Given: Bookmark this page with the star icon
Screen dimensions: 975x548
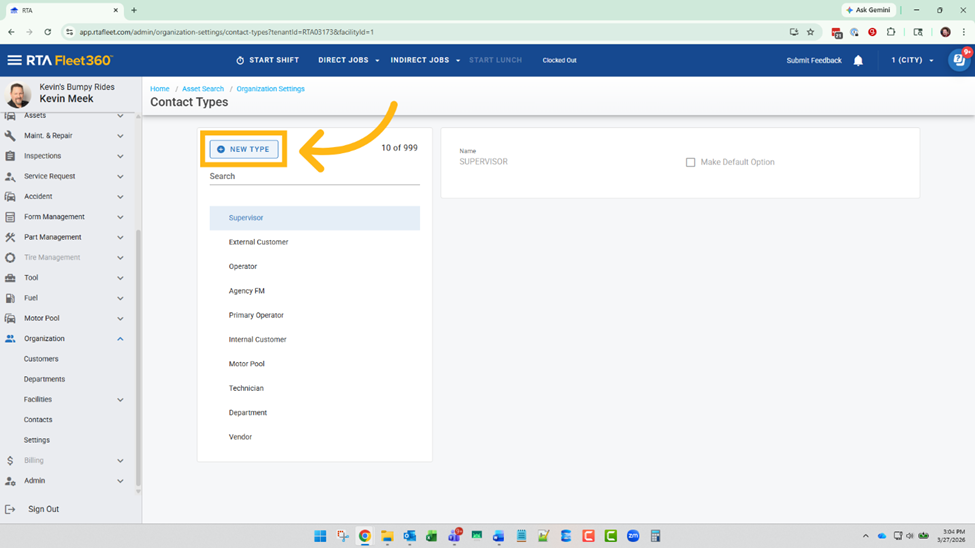Looking at the screenshot, I should click(x=810, y=32).
